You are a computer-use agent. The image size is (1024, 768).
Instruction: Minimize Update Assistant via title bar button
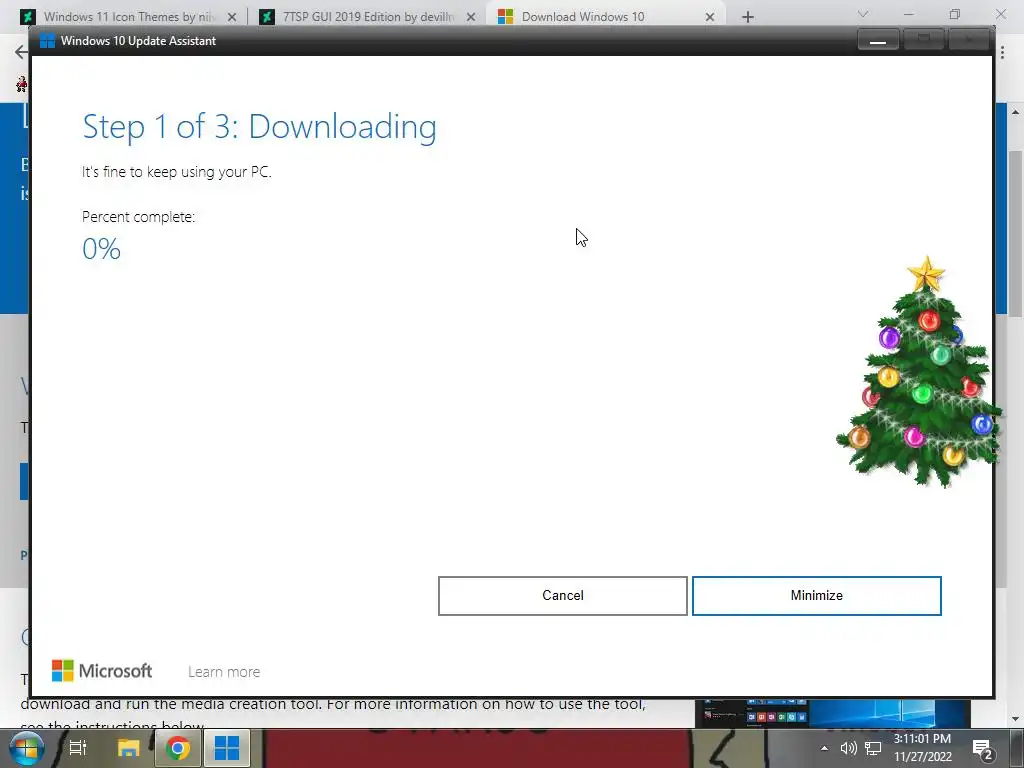[x=878, y=40]
